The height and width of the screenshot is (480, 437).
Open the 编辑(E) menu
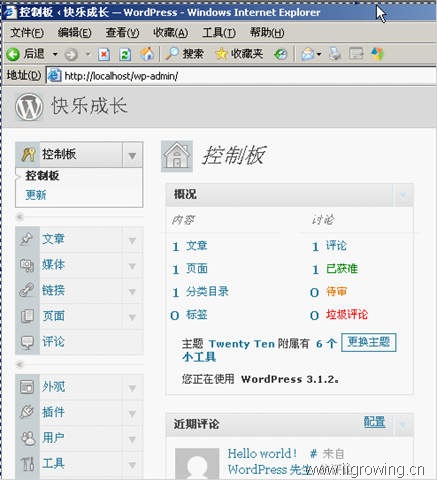pos(75,33)
